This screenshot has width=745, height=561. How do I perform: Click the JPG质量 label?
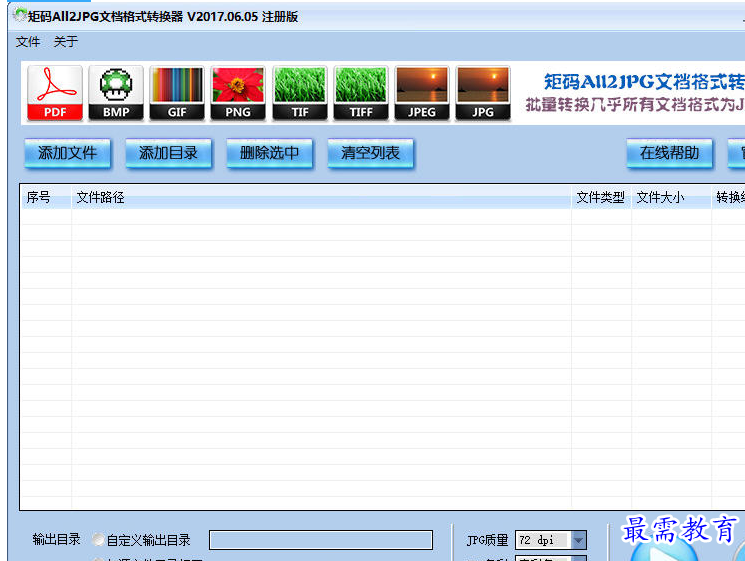[x=487, y=540]
